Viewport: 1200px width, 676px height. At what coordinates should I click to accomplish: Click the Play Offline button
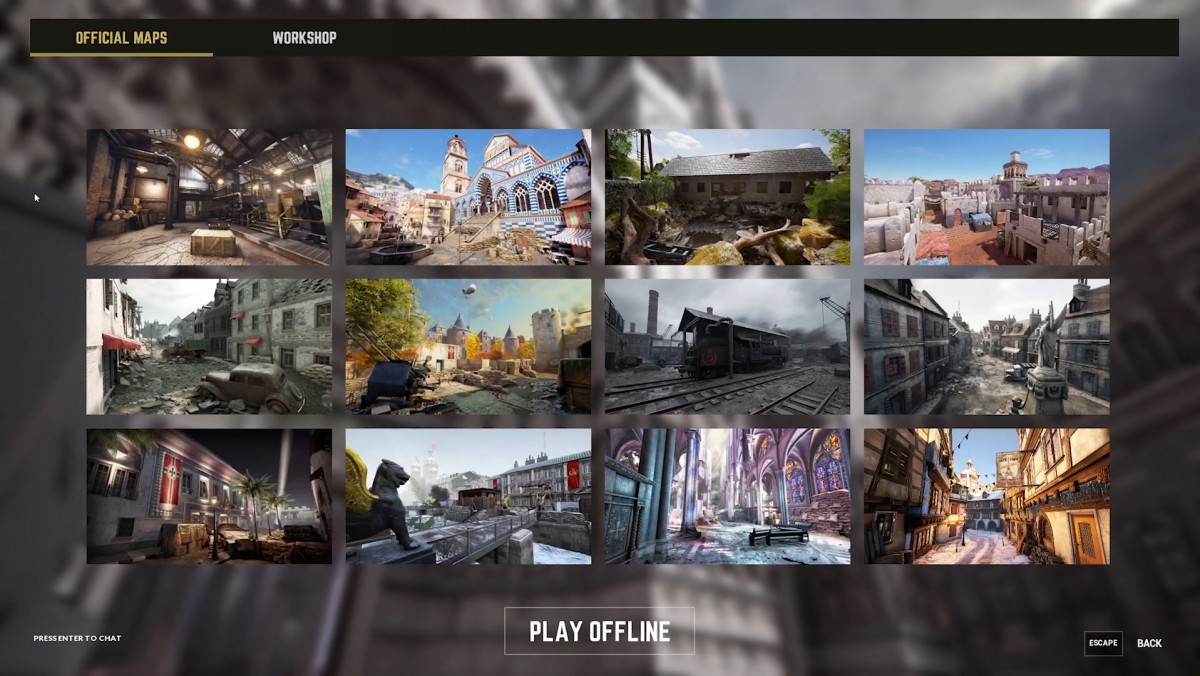click(599, 631)
